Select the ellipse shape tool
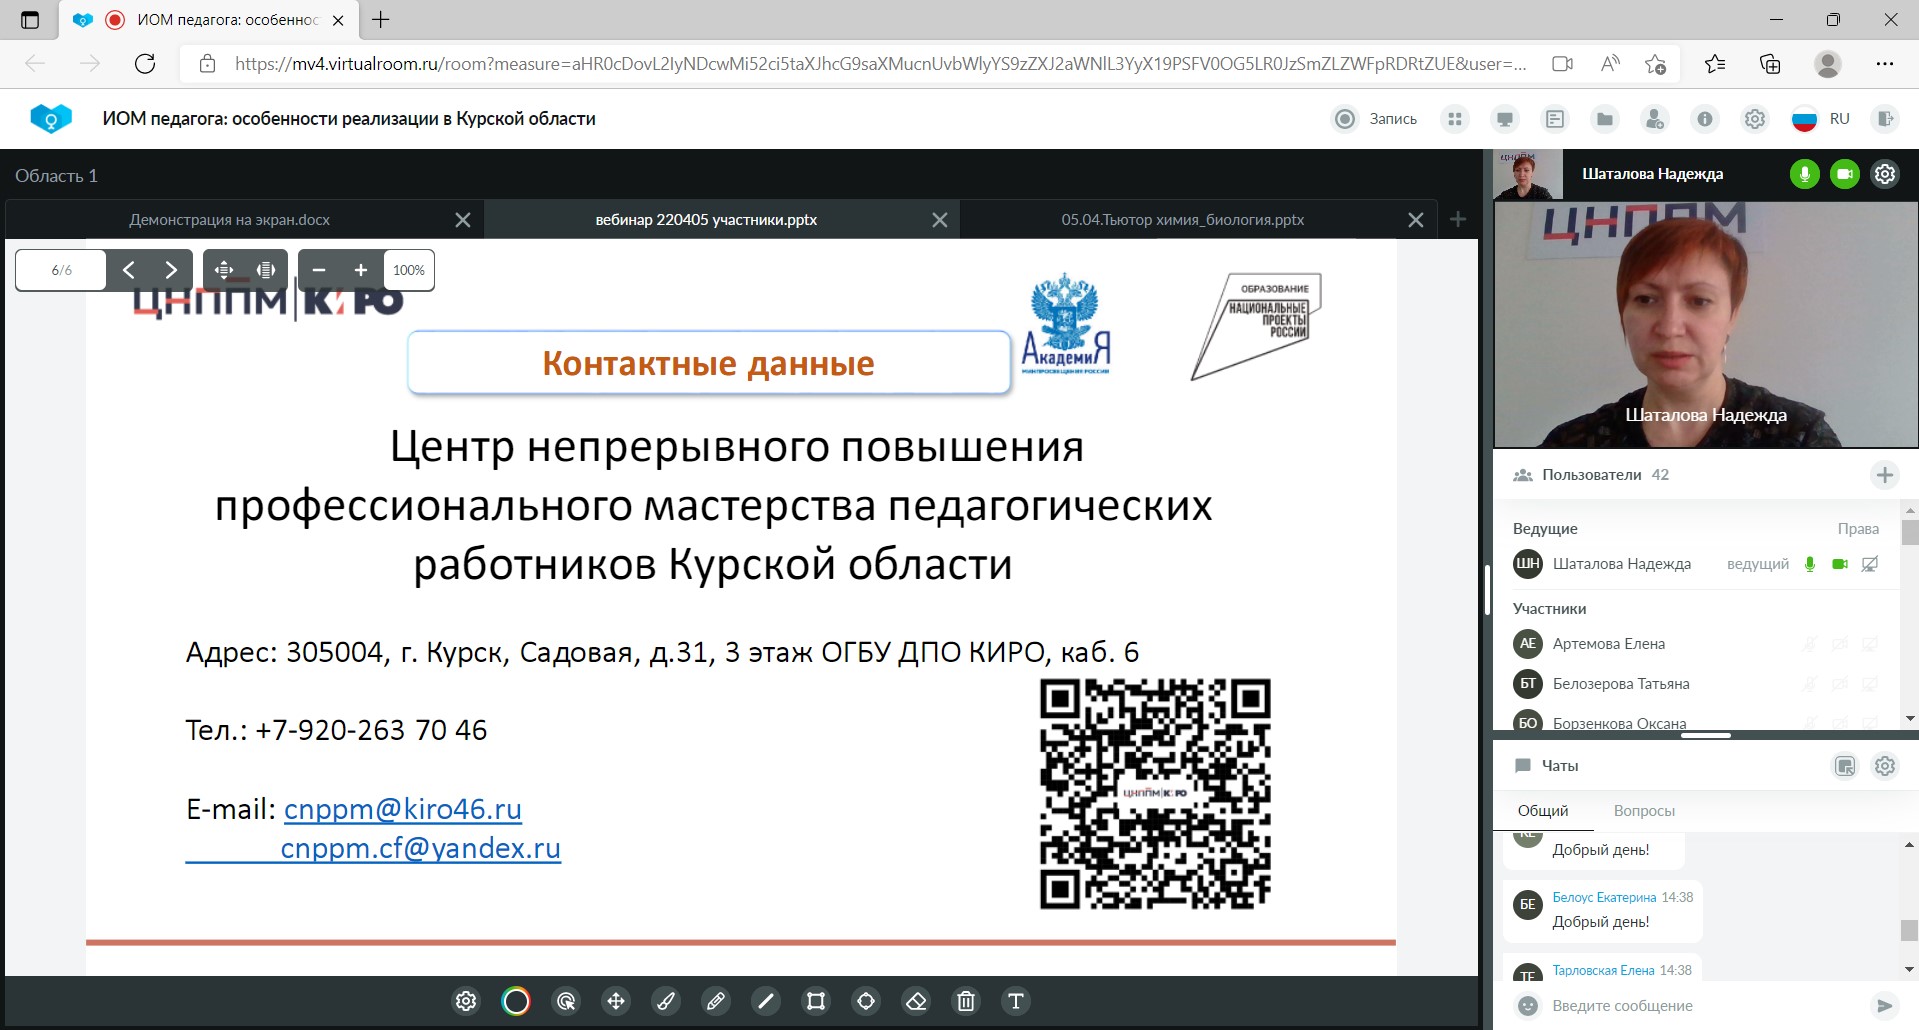Image resolution: width=1919 pixels, height=1030 pixels. [x=866, y=1001]
